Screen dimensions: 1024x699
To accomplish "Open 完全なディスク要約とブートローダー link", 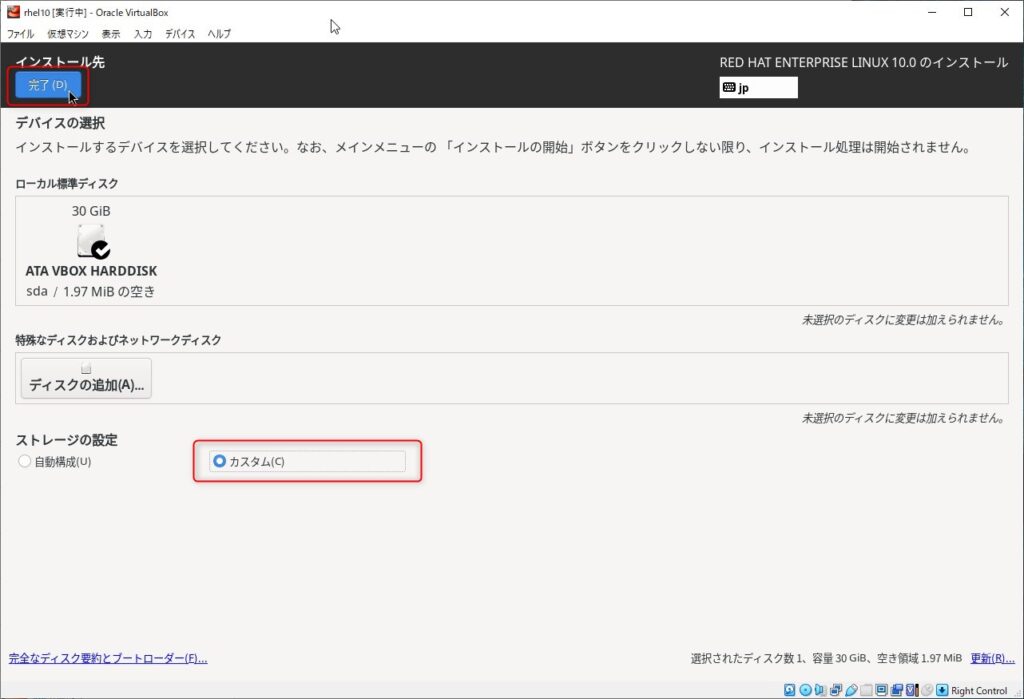I will point(108,658).
